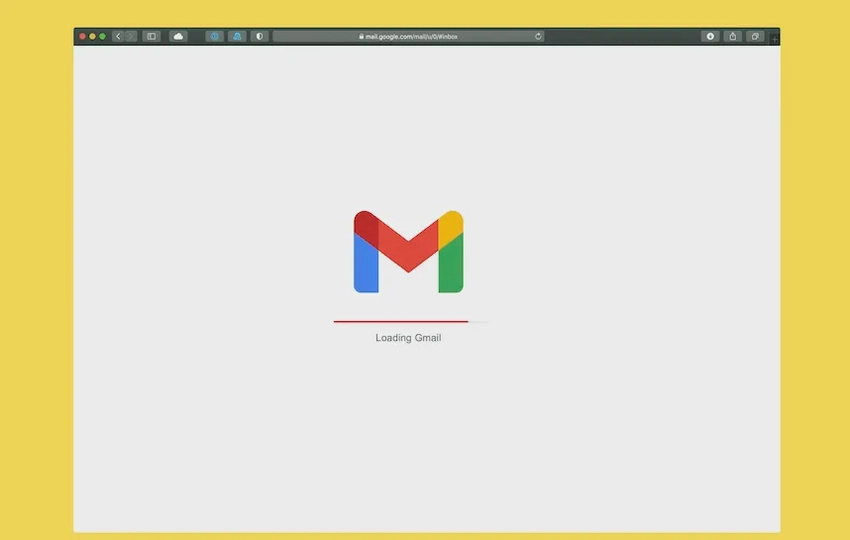Open the first blue extension icon
This screenshot has width=850, height=540.
pyautogui.click(x=215, y=36)
